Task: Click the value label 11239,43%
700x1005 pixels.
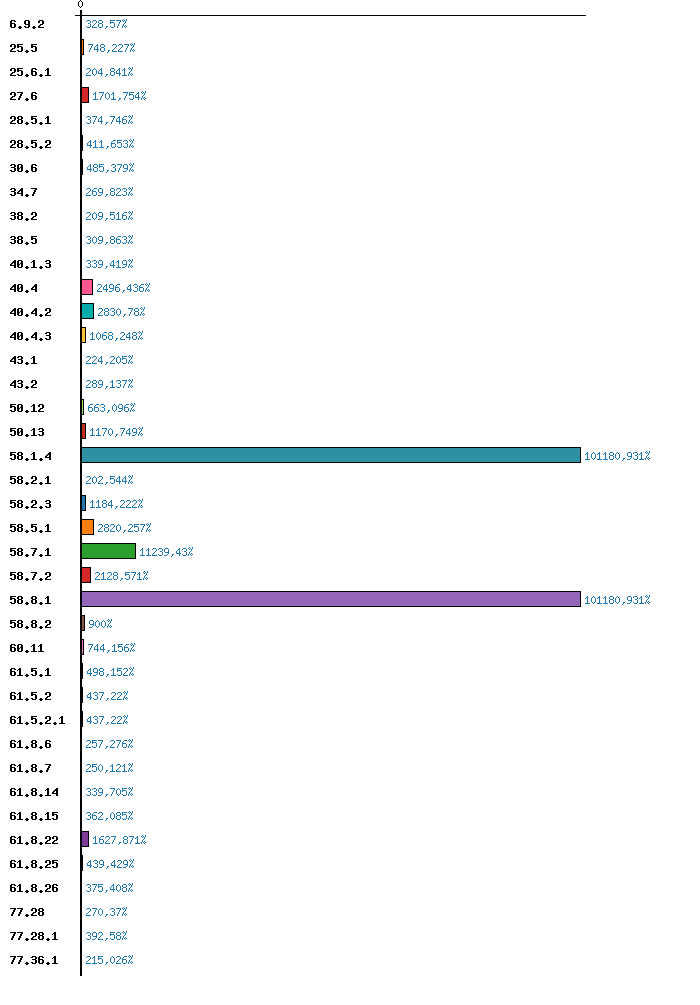Action: (166, 552)
